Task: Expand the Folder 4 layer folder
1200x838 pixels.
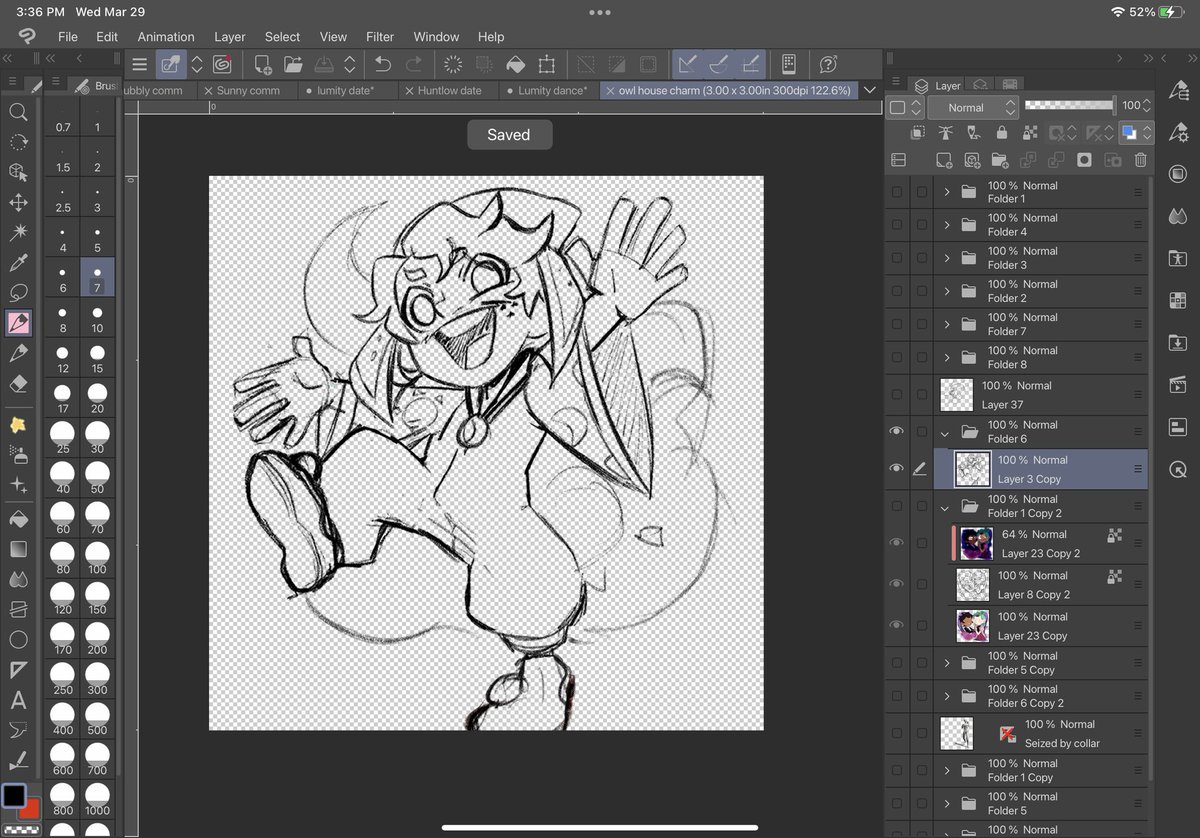Action: coord(946,225)
